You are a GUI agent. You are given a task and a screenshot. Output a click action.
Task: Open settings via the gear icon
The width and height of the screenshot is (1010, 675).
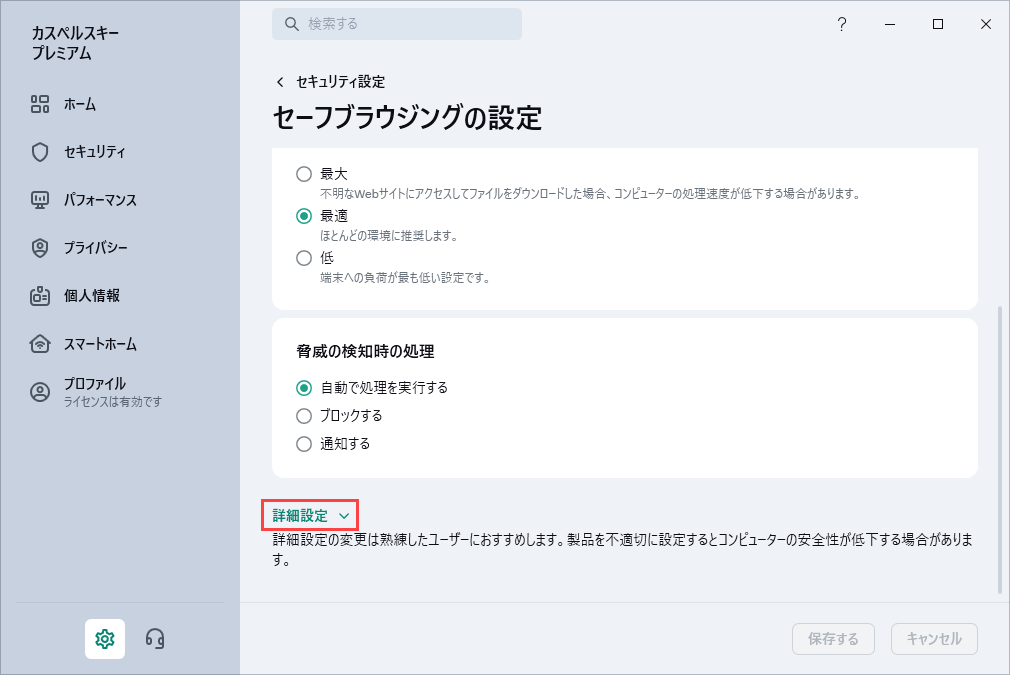[x=105, y=638]
